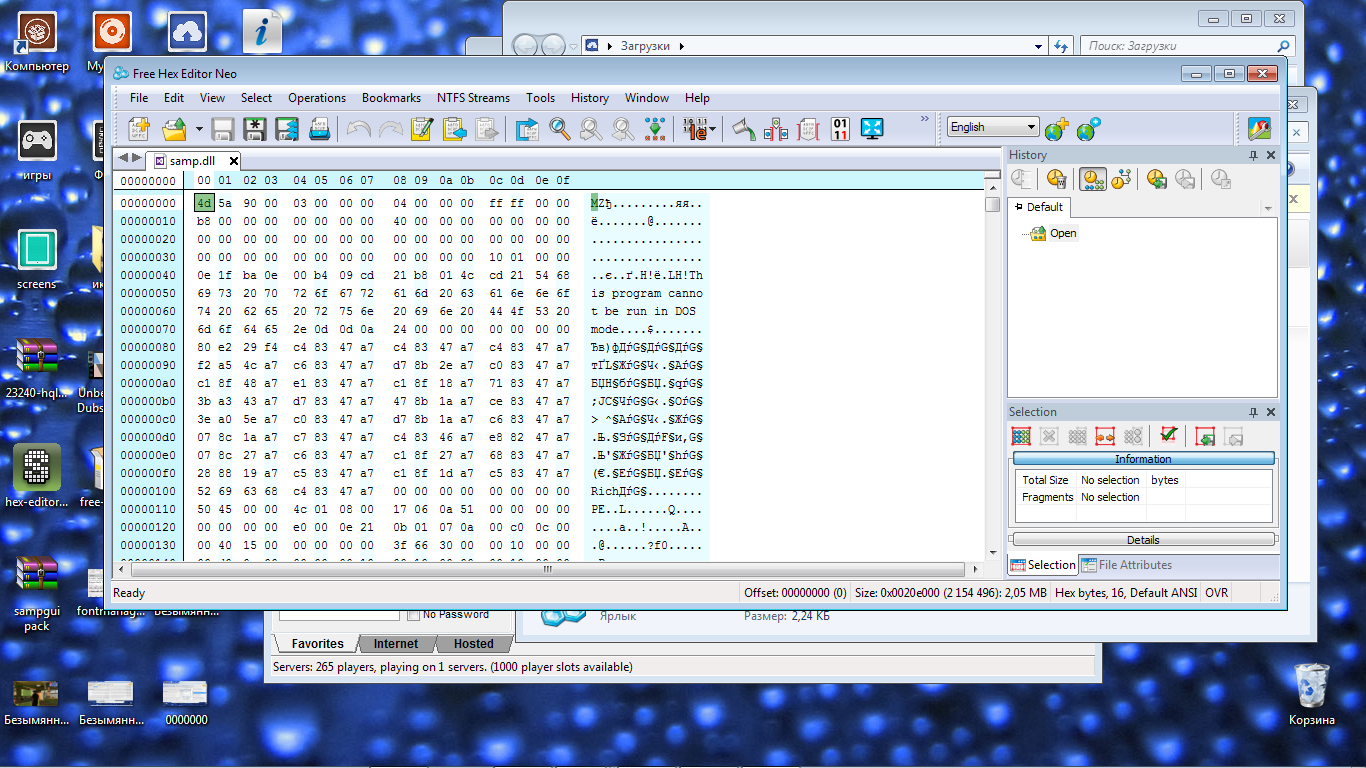This screenshot has width=1366, height=768.
Task: Toggle the highlighted history view mode button
Action: (x=1092, y=179)
